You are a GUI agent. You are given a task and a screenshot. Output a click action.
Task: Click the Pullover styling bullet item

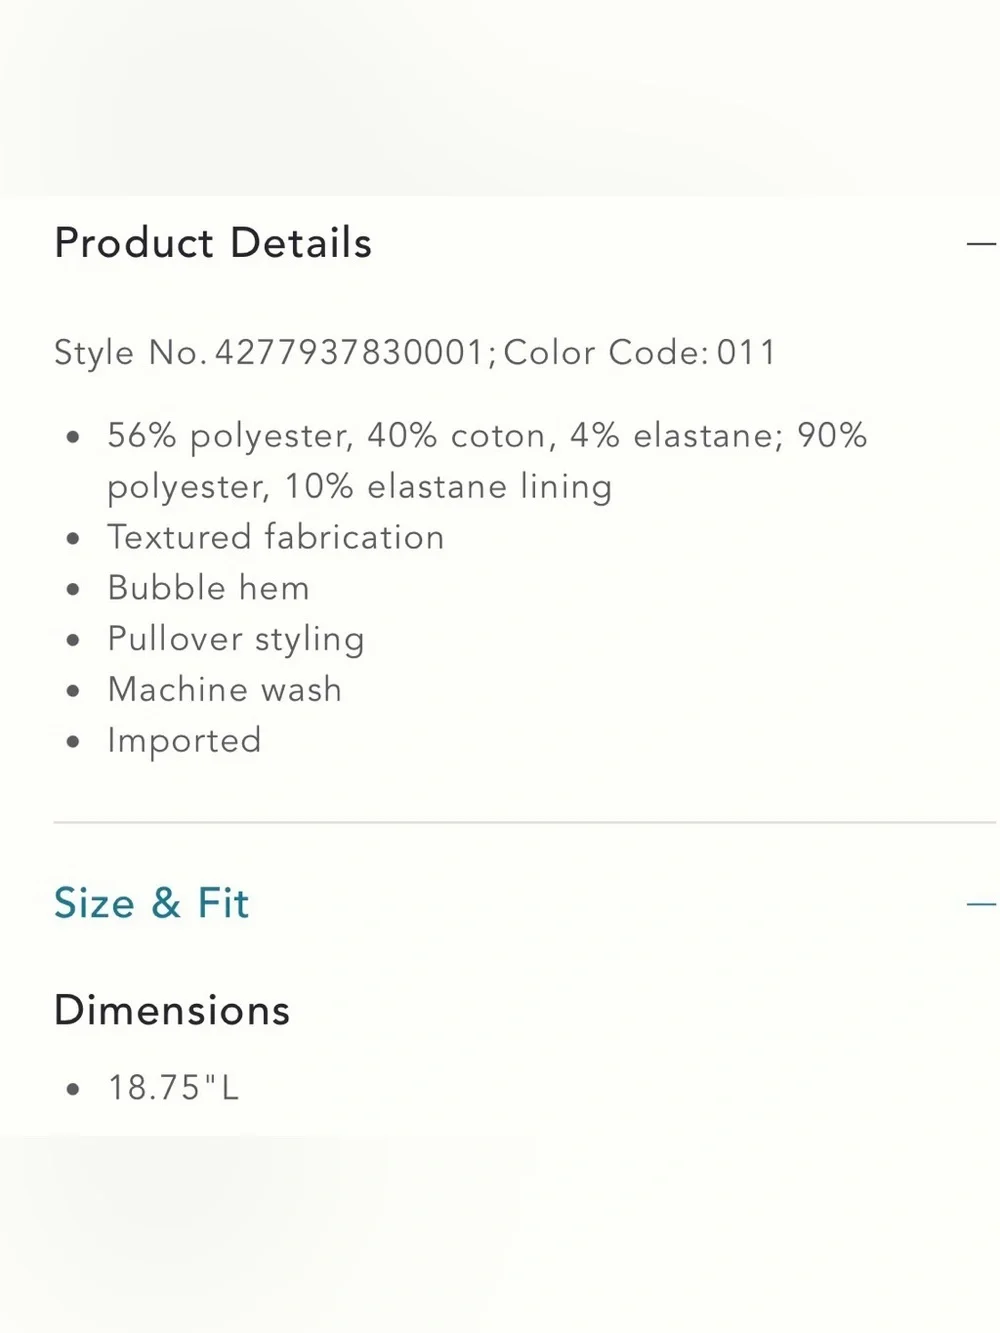(236, 639)
